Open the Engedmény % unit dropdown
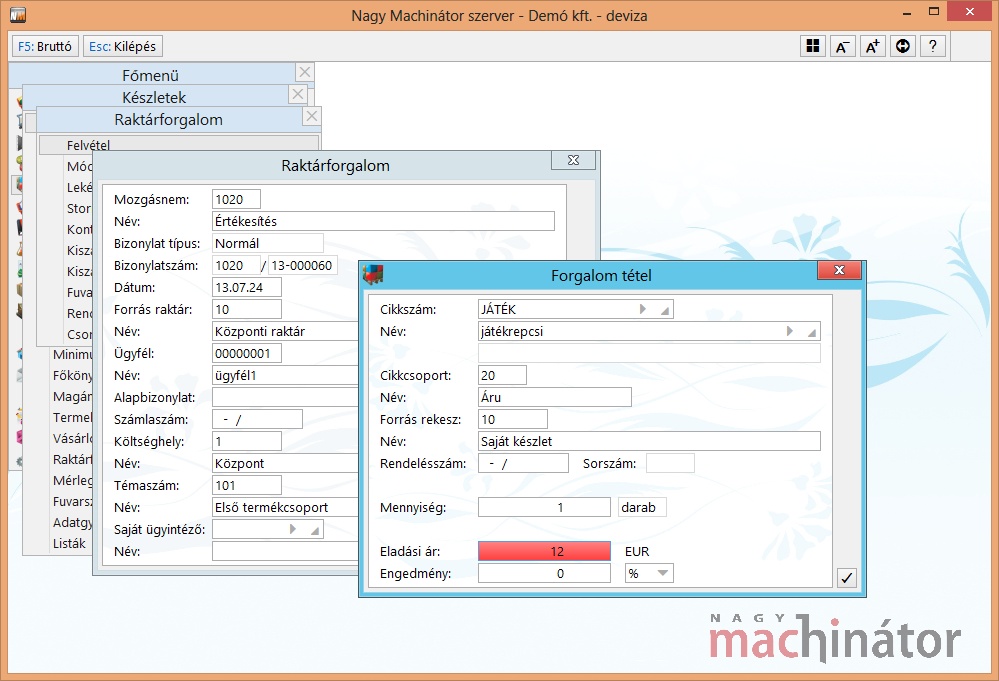 click(663, 573)
